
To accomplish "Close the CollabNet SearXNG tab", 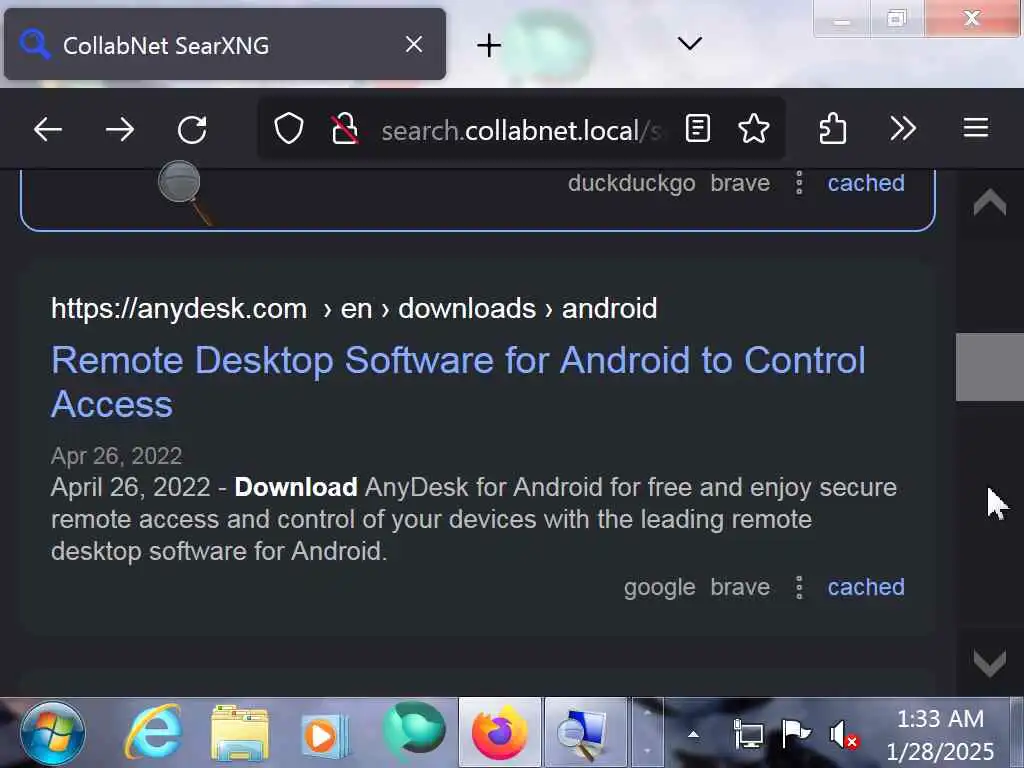I will click(x=414, y=44).
